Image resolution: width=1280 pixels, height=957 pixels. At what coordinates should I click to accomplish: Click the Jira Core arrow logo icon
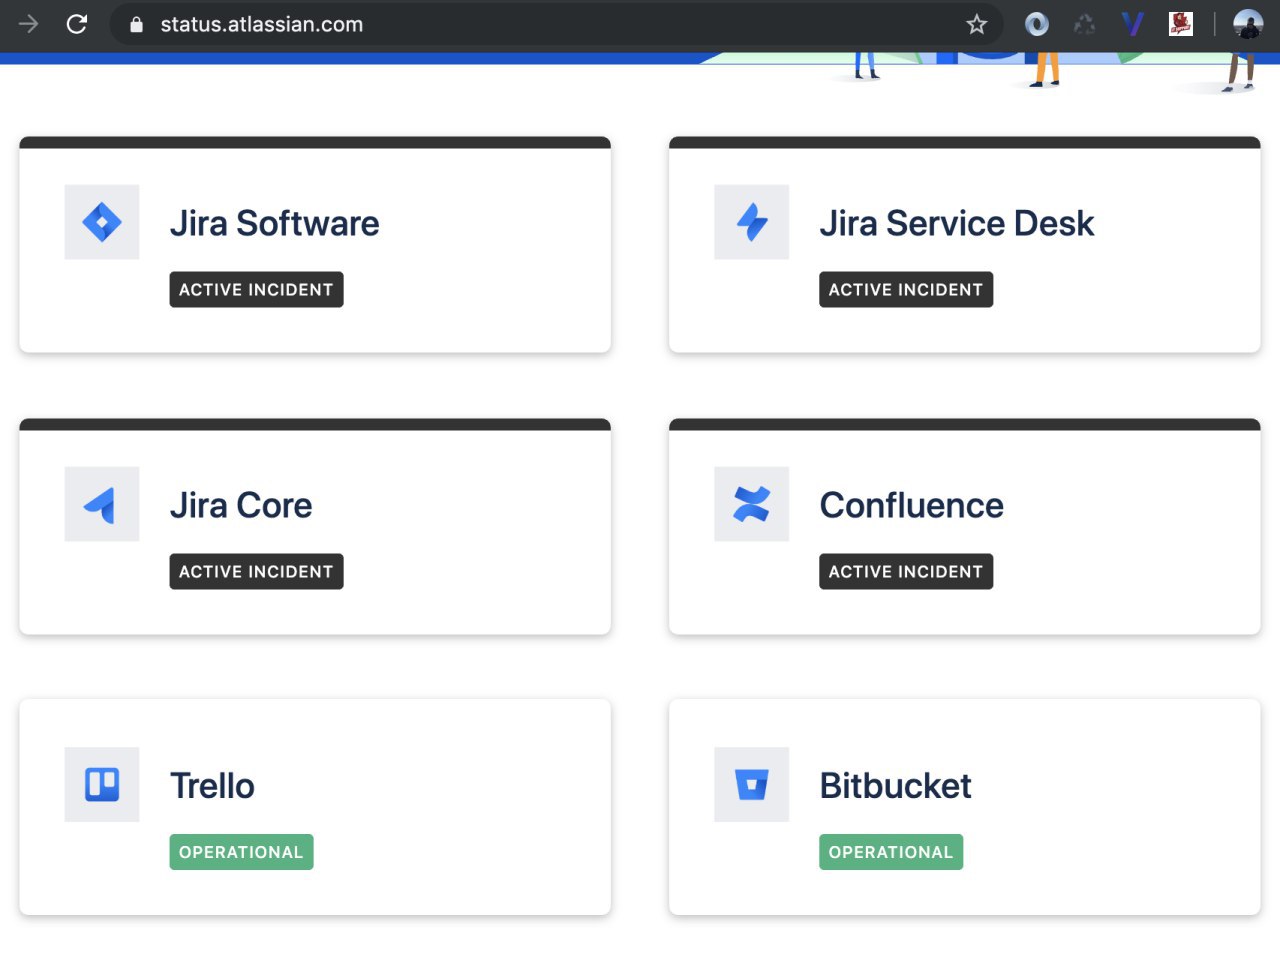tap(102, 504)
